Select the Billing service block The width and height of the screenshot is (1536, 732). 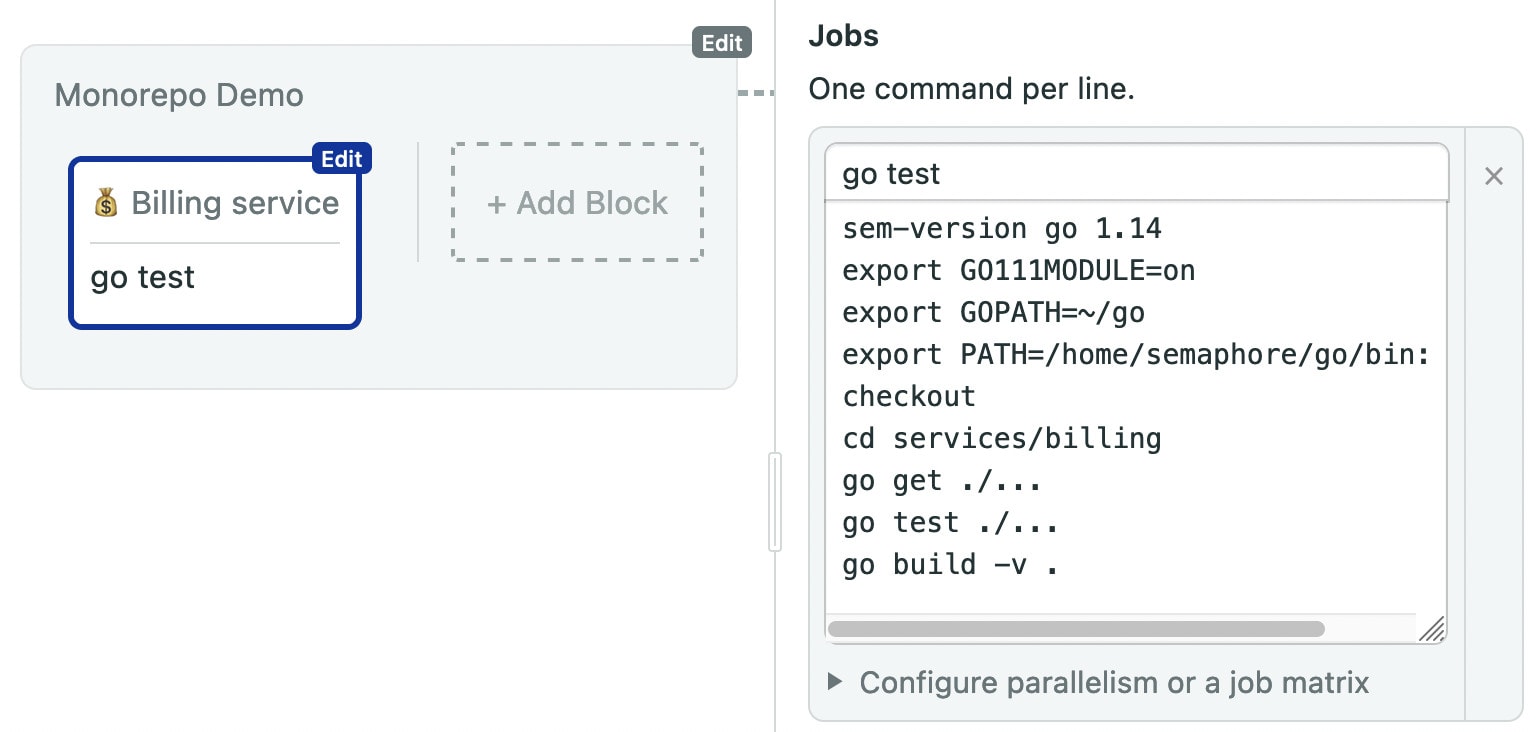pyautogui.click(x=214, y=243)
